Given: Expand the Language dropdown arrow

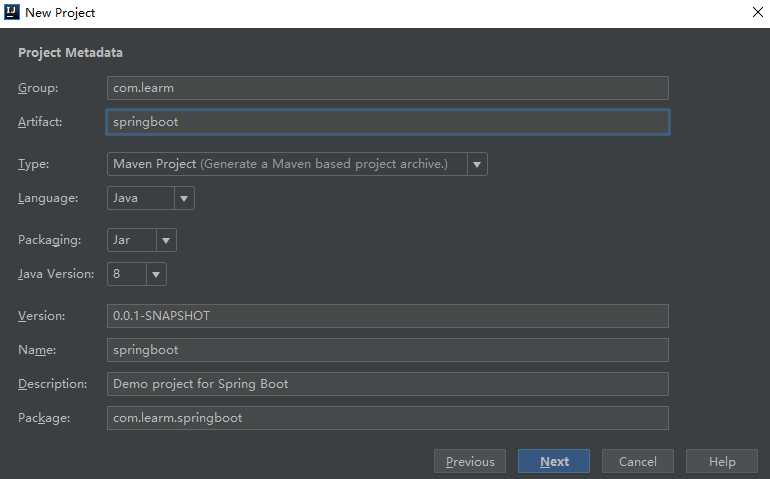Looking at the screenshot, I should (184, 198).
